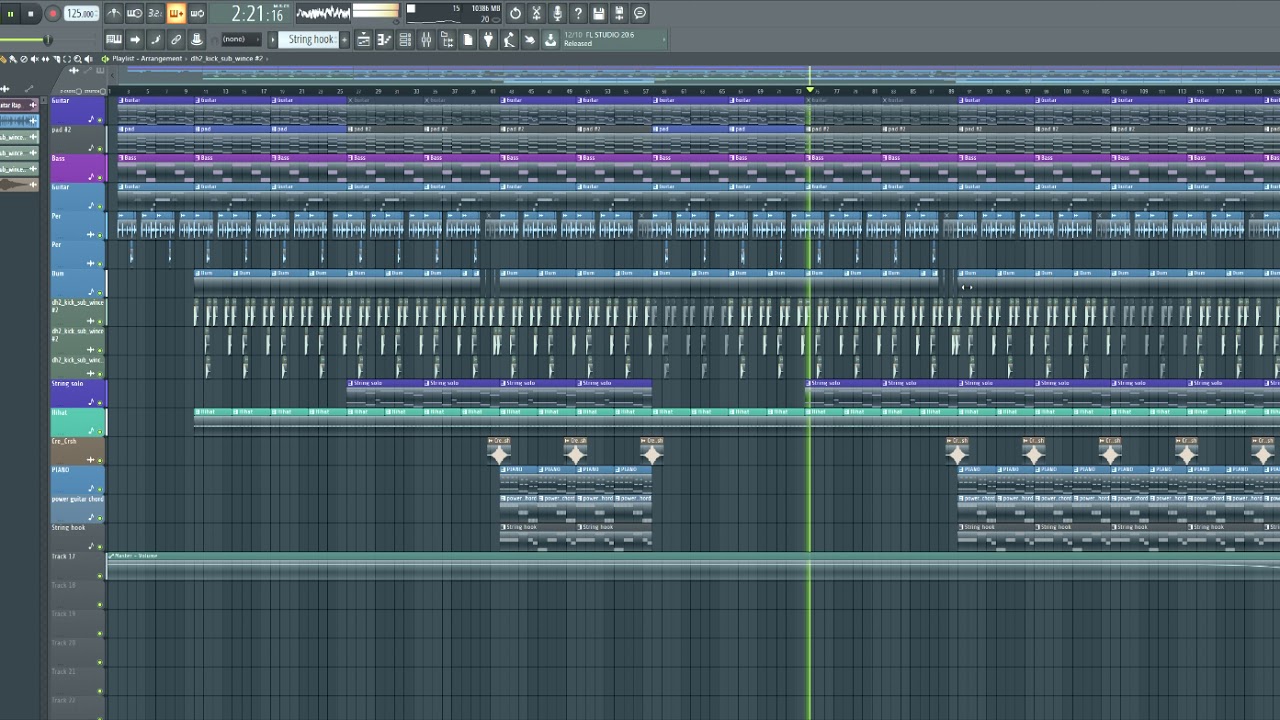The width and height of the screenshot is (1280, 720).
Task: Click the project page file icon
Action: [467, 39]
